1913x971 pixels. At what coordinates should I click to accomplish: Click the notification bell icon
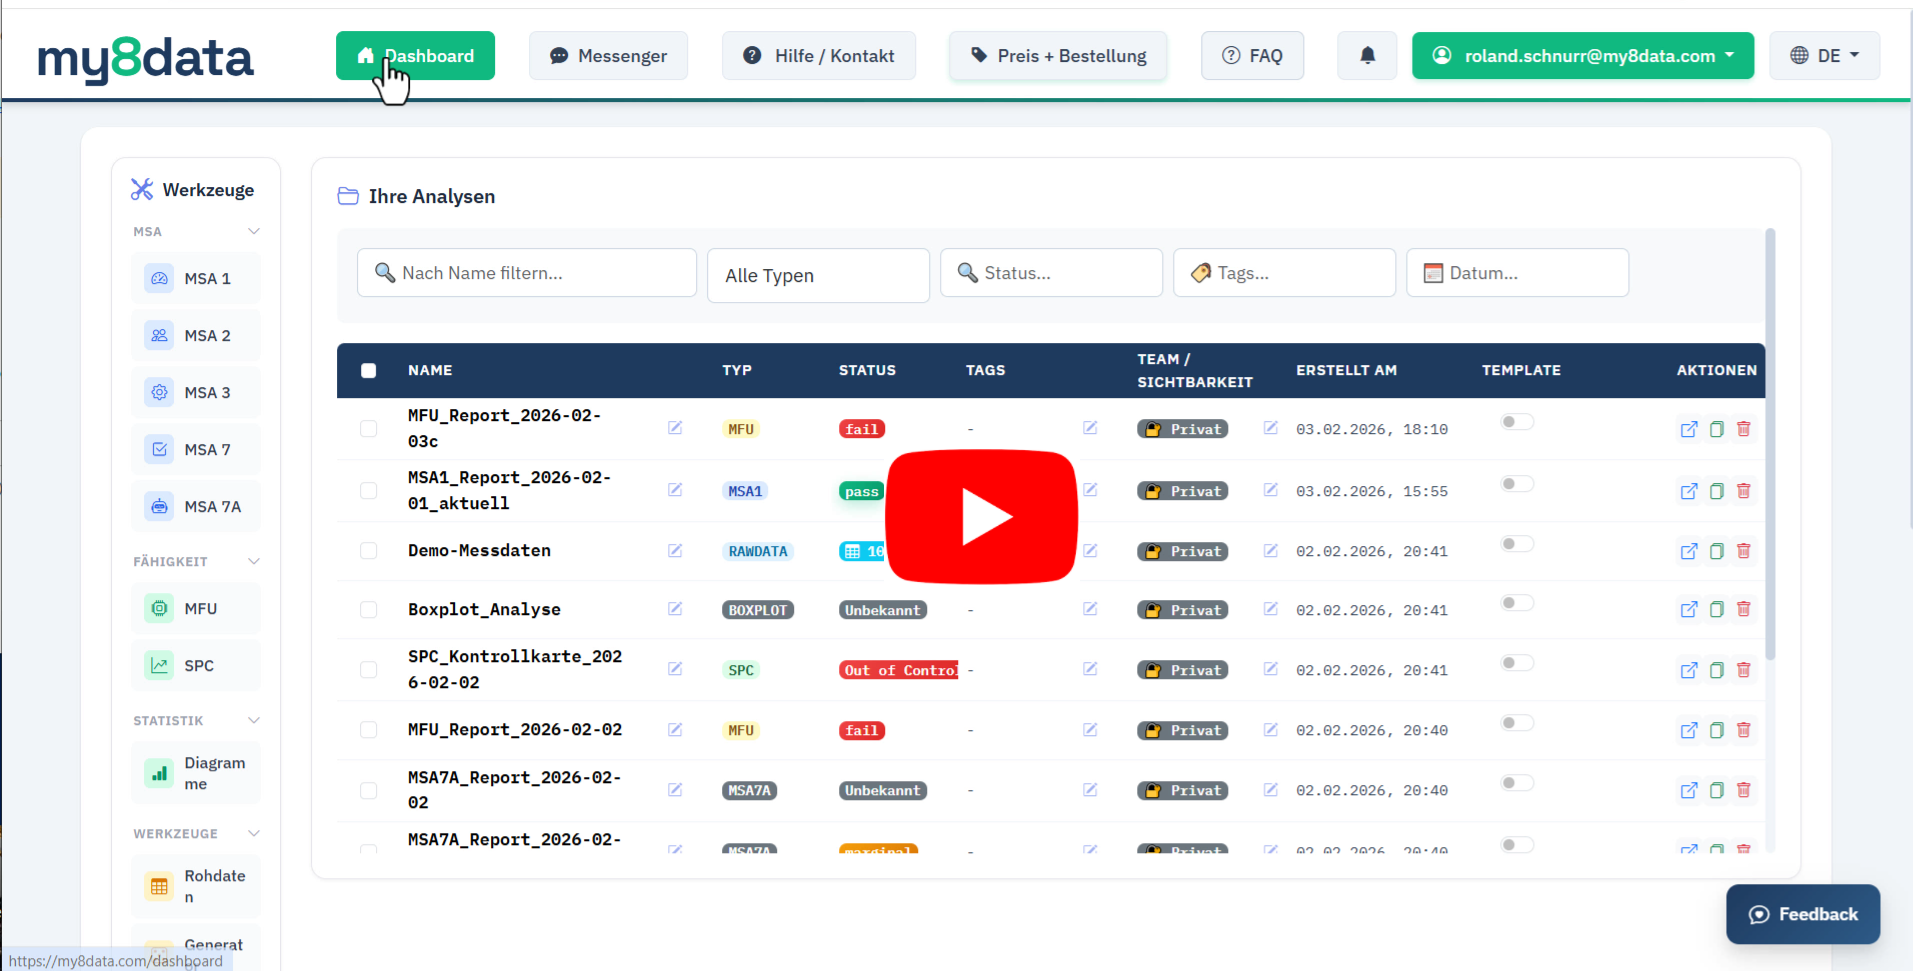(1367, 56)
